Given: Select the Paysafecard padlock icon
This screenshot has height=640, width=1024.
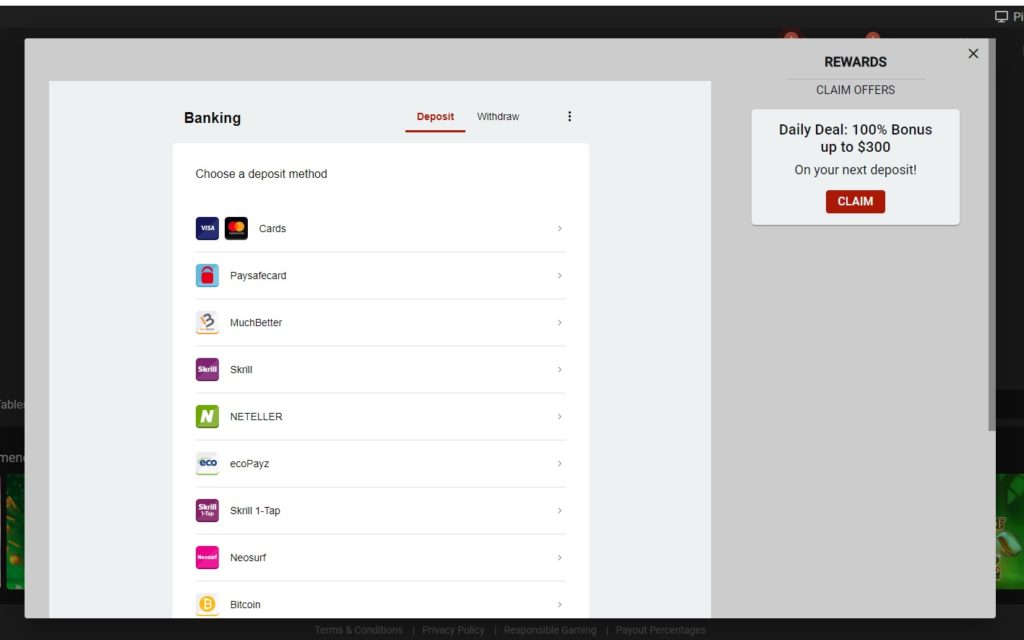Looking at the screenshot, I should 207,276.
